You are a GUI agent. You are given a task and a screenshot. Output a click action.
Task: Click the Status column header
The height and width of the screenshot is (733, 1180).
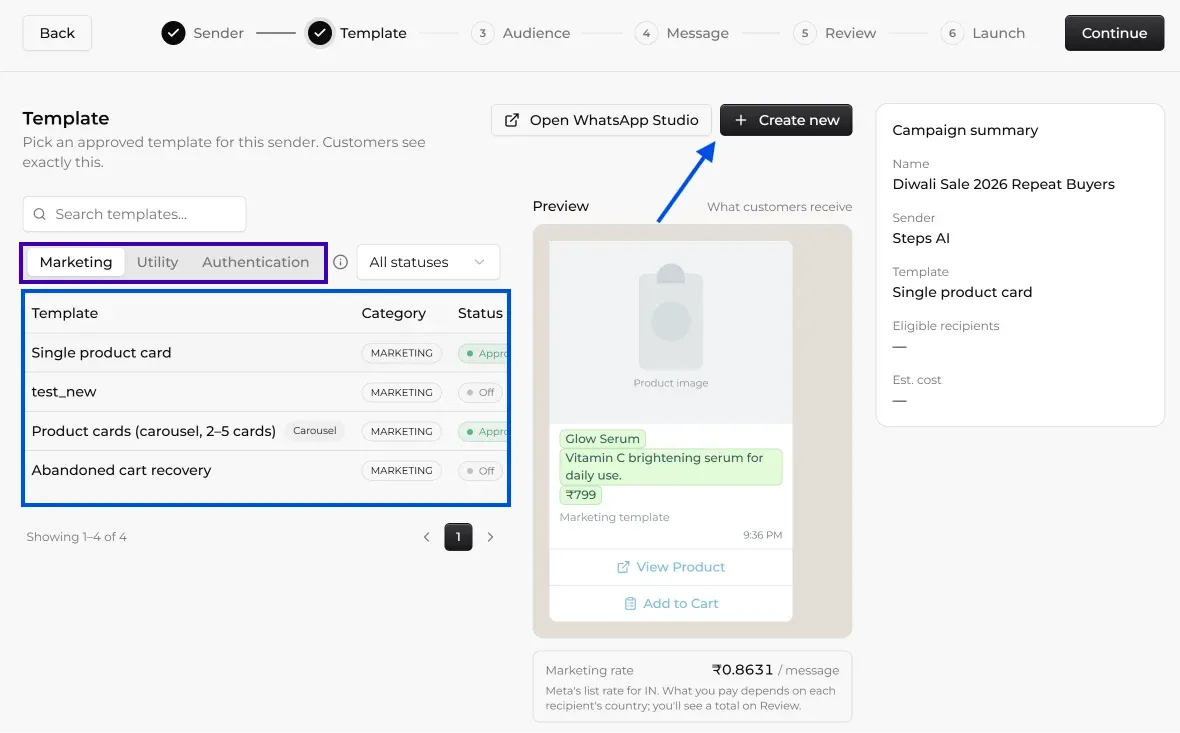point(480,313)
